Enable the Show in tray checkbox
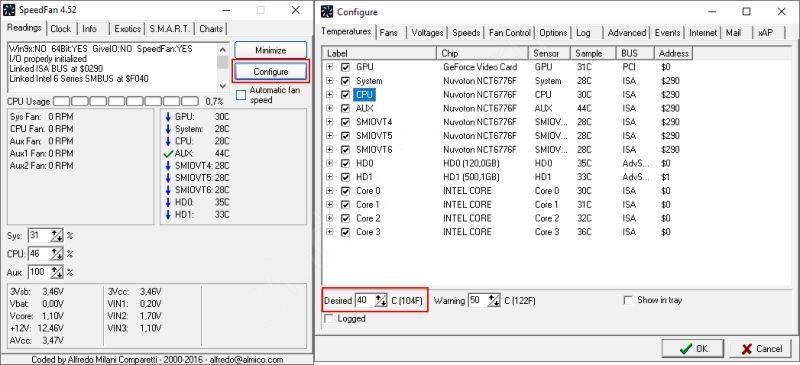The width and height of the screenshot is (800, 365). coord(628,300)
